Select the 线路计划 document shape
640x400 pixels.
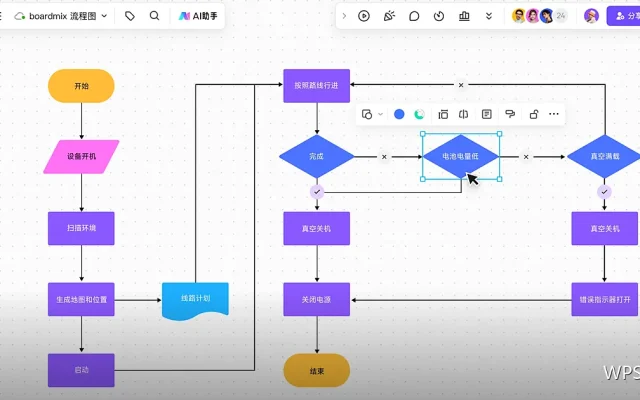196,301
